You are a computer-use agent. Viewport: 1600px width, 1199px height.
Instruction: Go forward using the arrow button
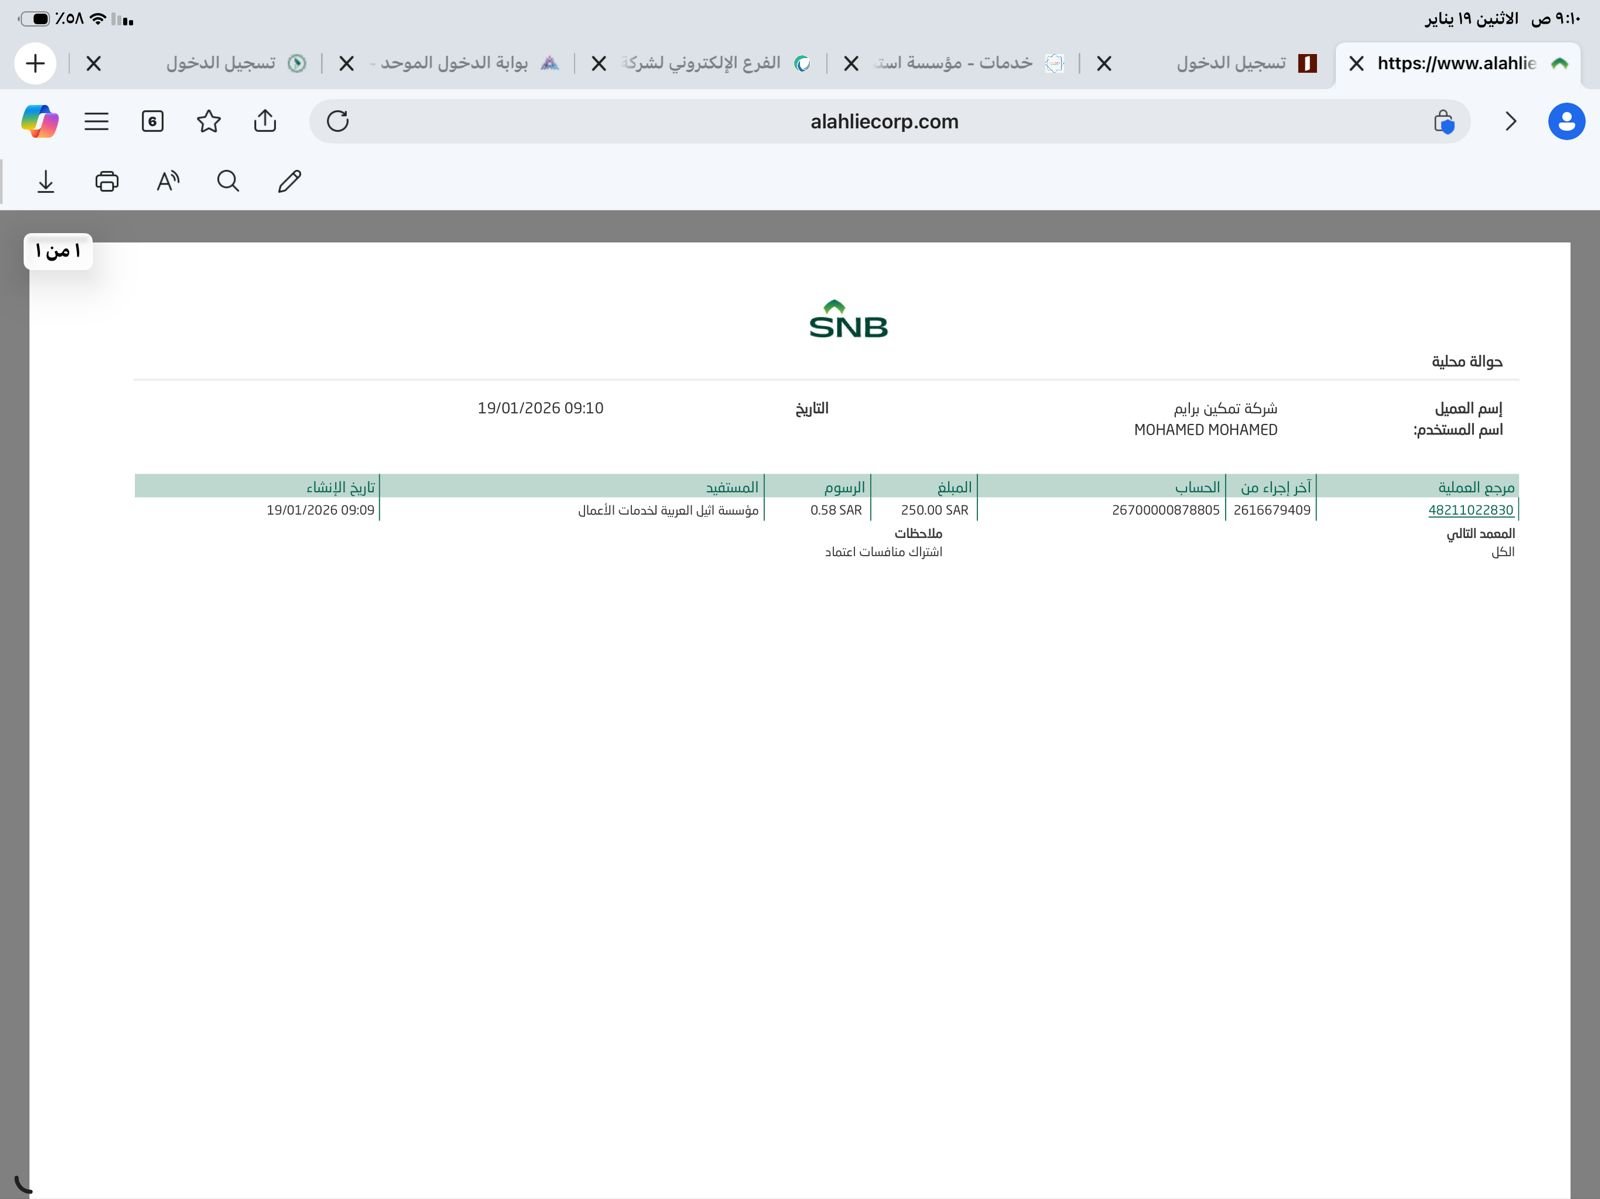coord(1510,121)
